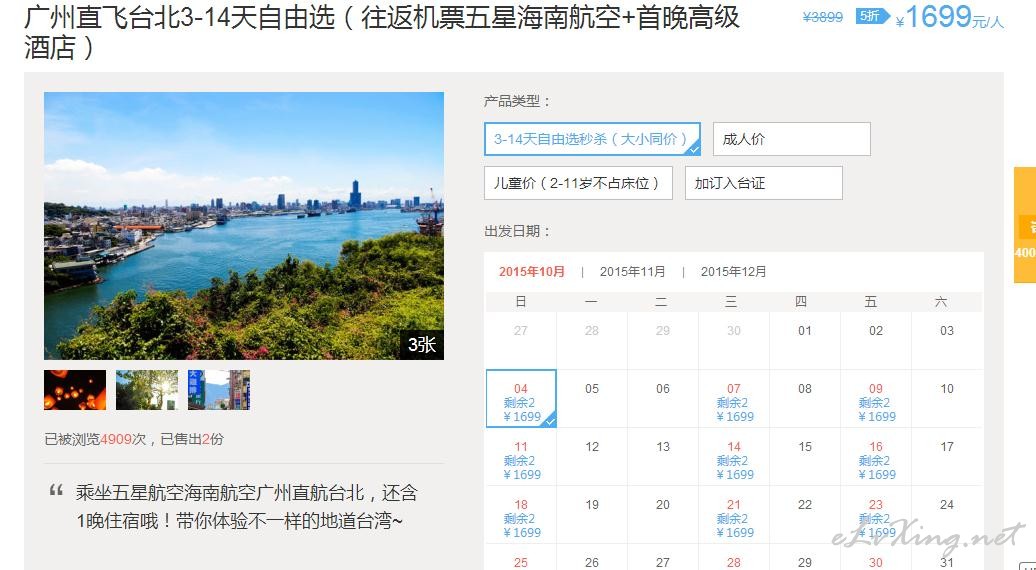
Task: Click the 5折 discount tag
Action: coord(872,16)
